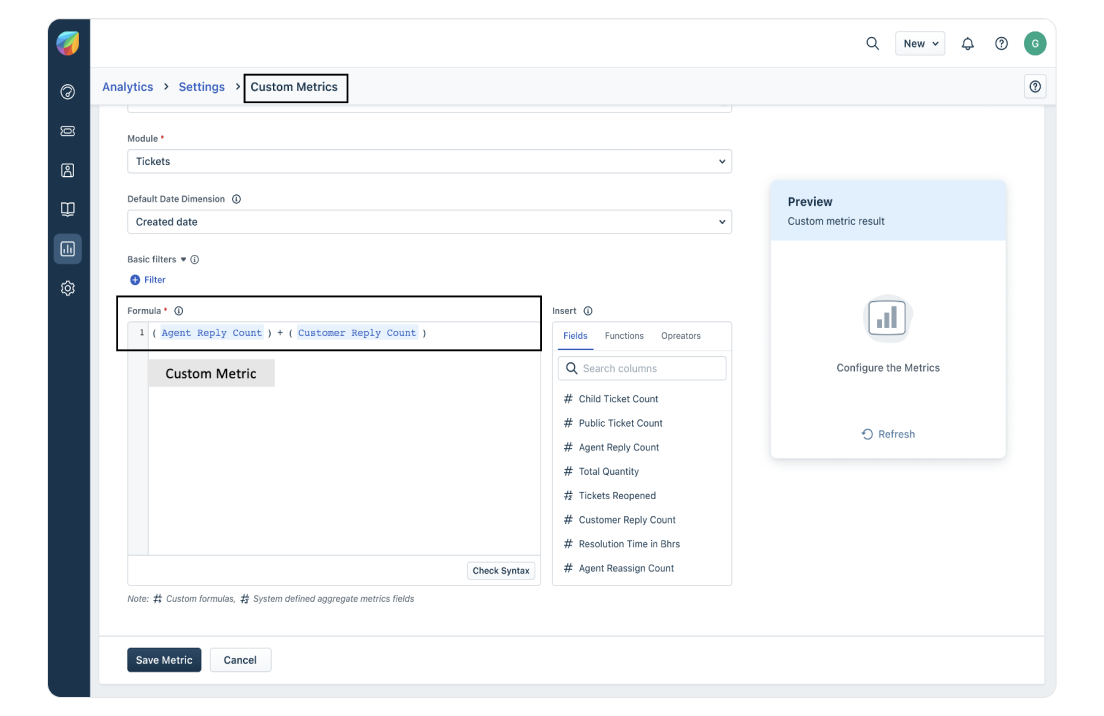Screen dimensions: 1104x716
Task: Click the search magnifier icon
Action: [872, 43]
